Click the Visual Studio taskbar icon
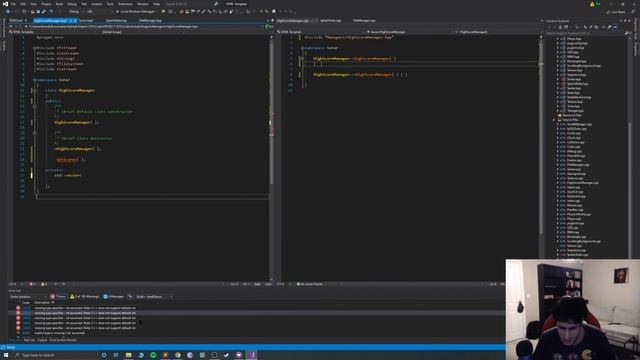 click(x=251, y=355)
